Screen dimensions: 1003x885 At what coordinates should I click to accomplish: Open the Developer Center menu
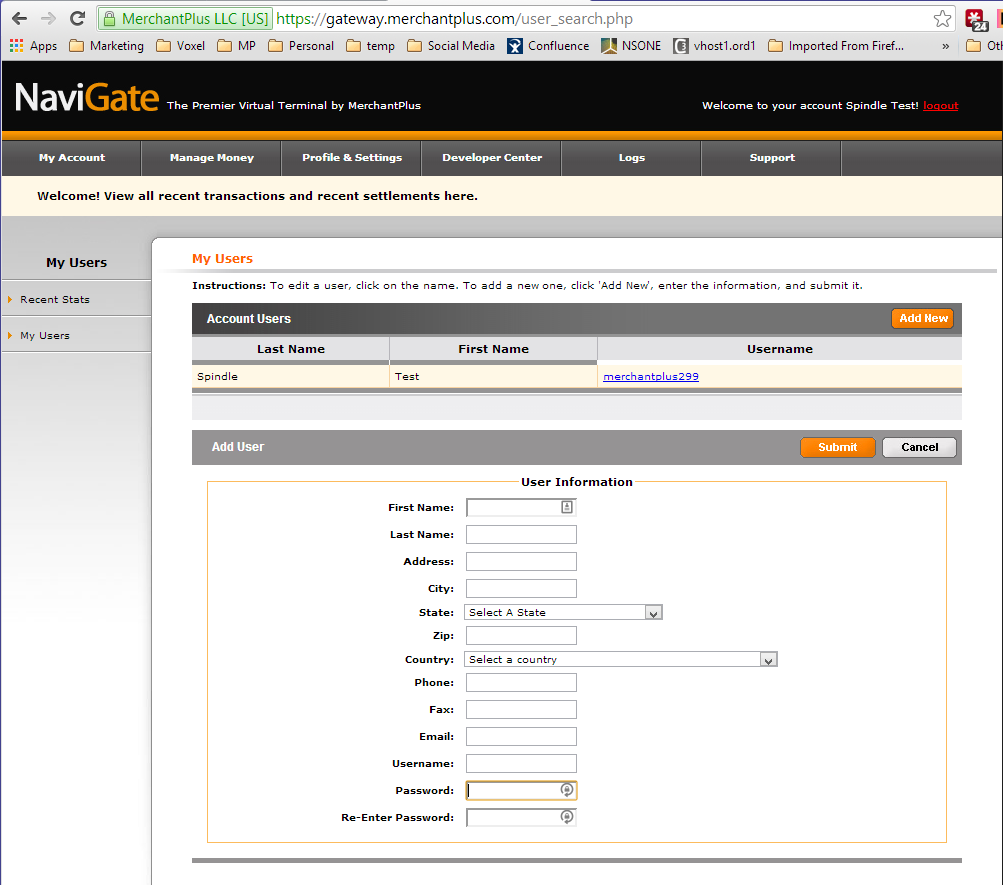(492, 157)
